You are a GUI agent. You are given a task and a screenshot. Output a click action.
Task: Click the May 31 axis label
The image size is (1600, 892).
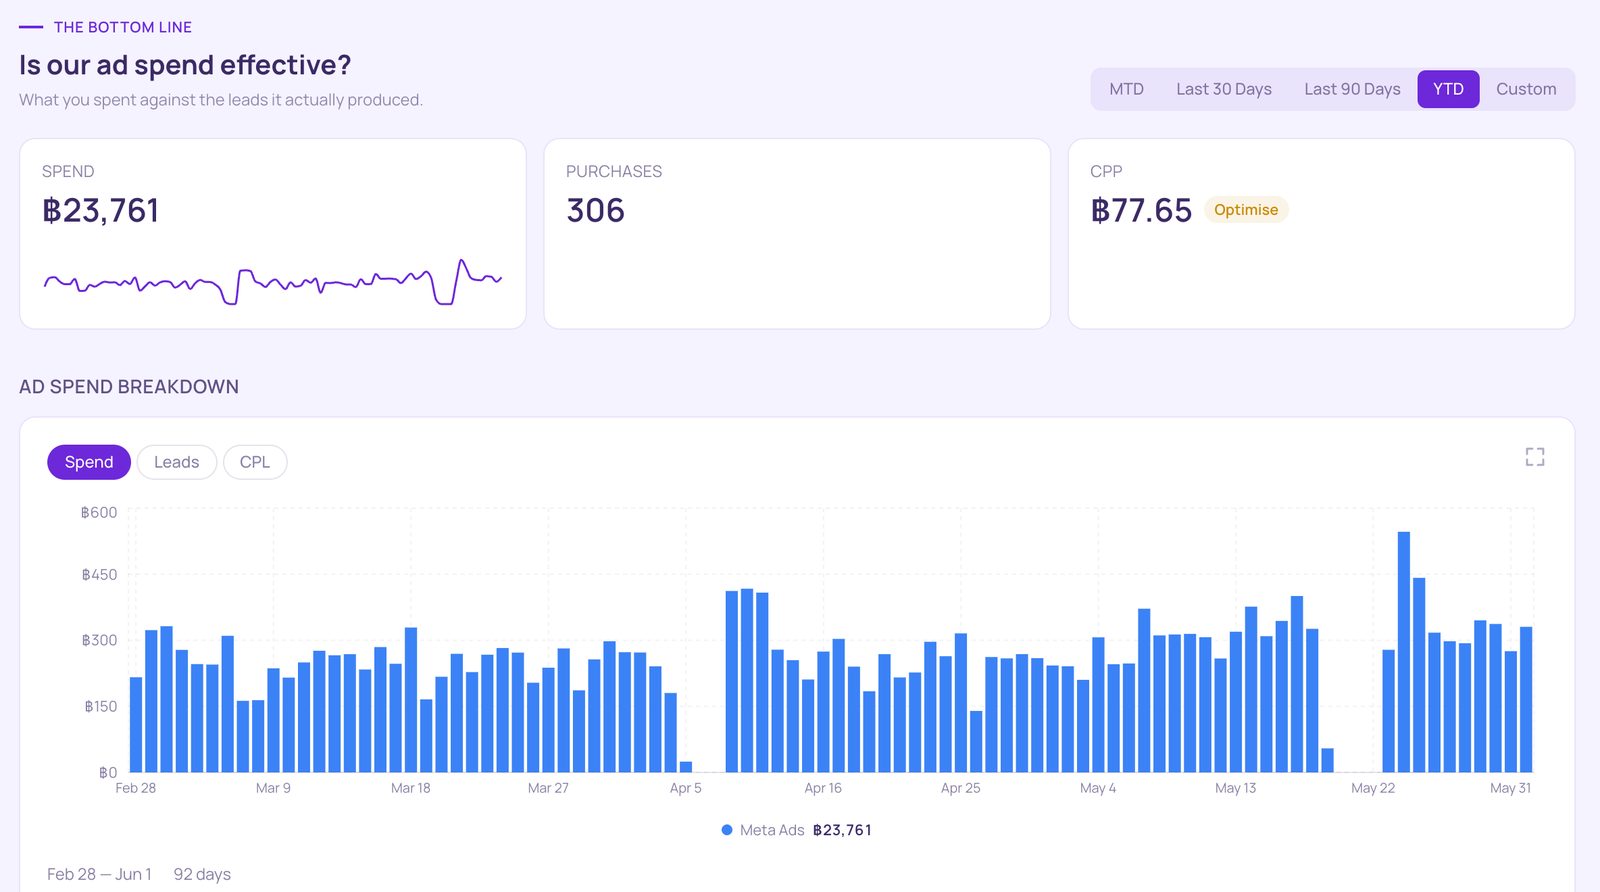coord(1510,788)
